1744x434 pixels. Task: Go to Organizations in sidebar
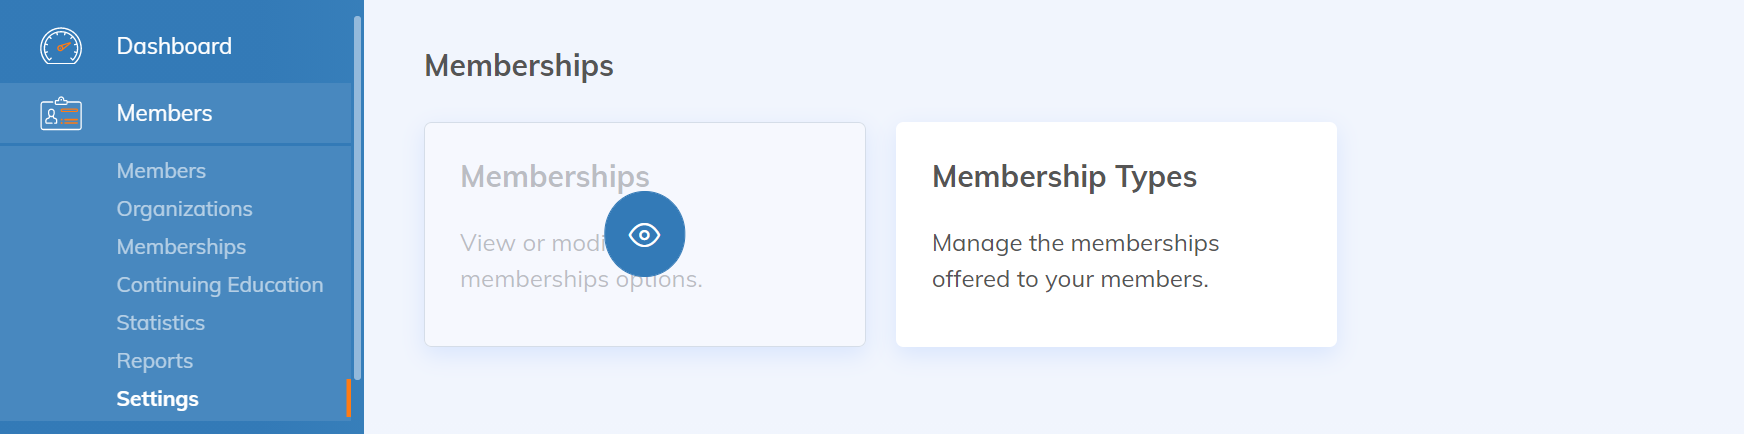tap(184, 209)
